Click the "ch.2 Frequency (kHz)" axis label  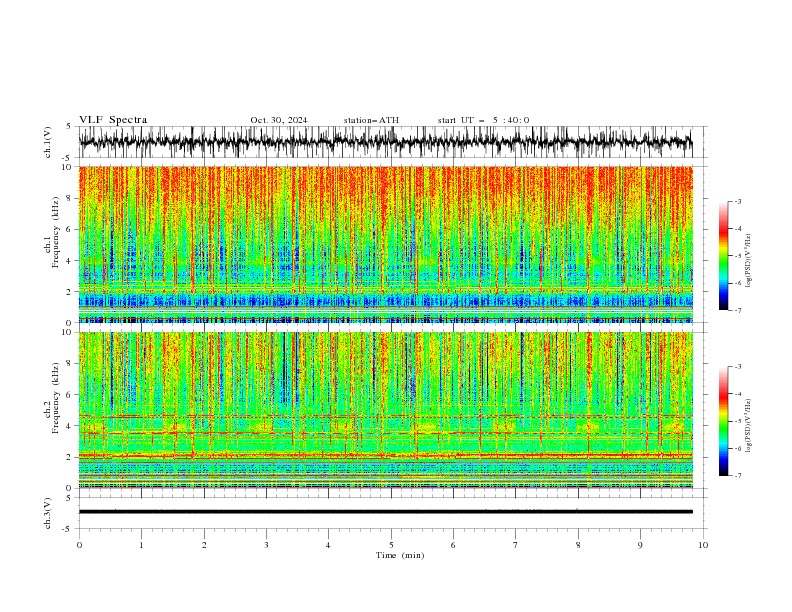coord(52,398)
